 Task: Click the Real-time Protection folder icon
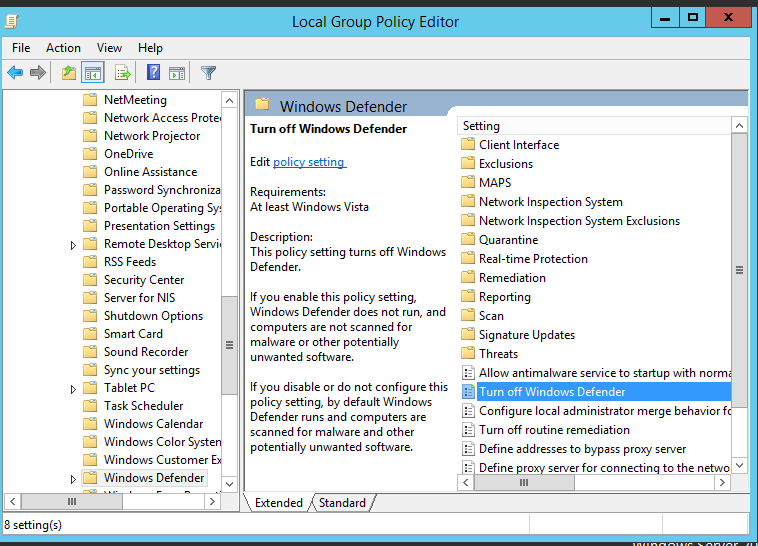click(468, 258)
